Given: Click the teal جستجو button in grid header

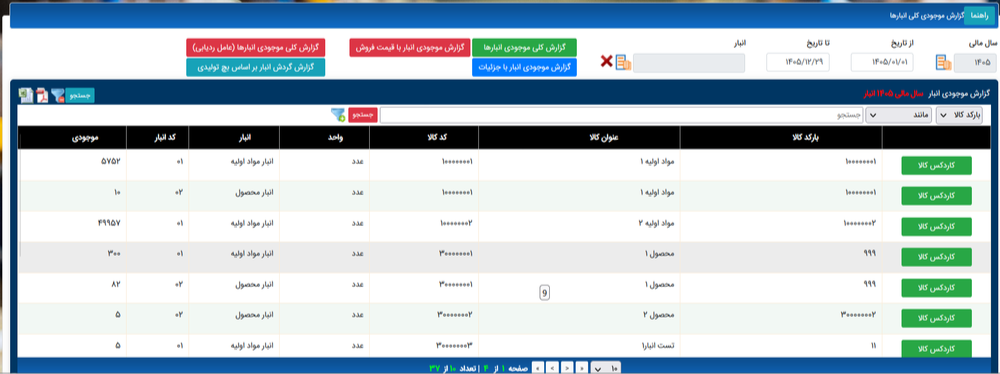Looking at the screenshot, I should [80, 96].
